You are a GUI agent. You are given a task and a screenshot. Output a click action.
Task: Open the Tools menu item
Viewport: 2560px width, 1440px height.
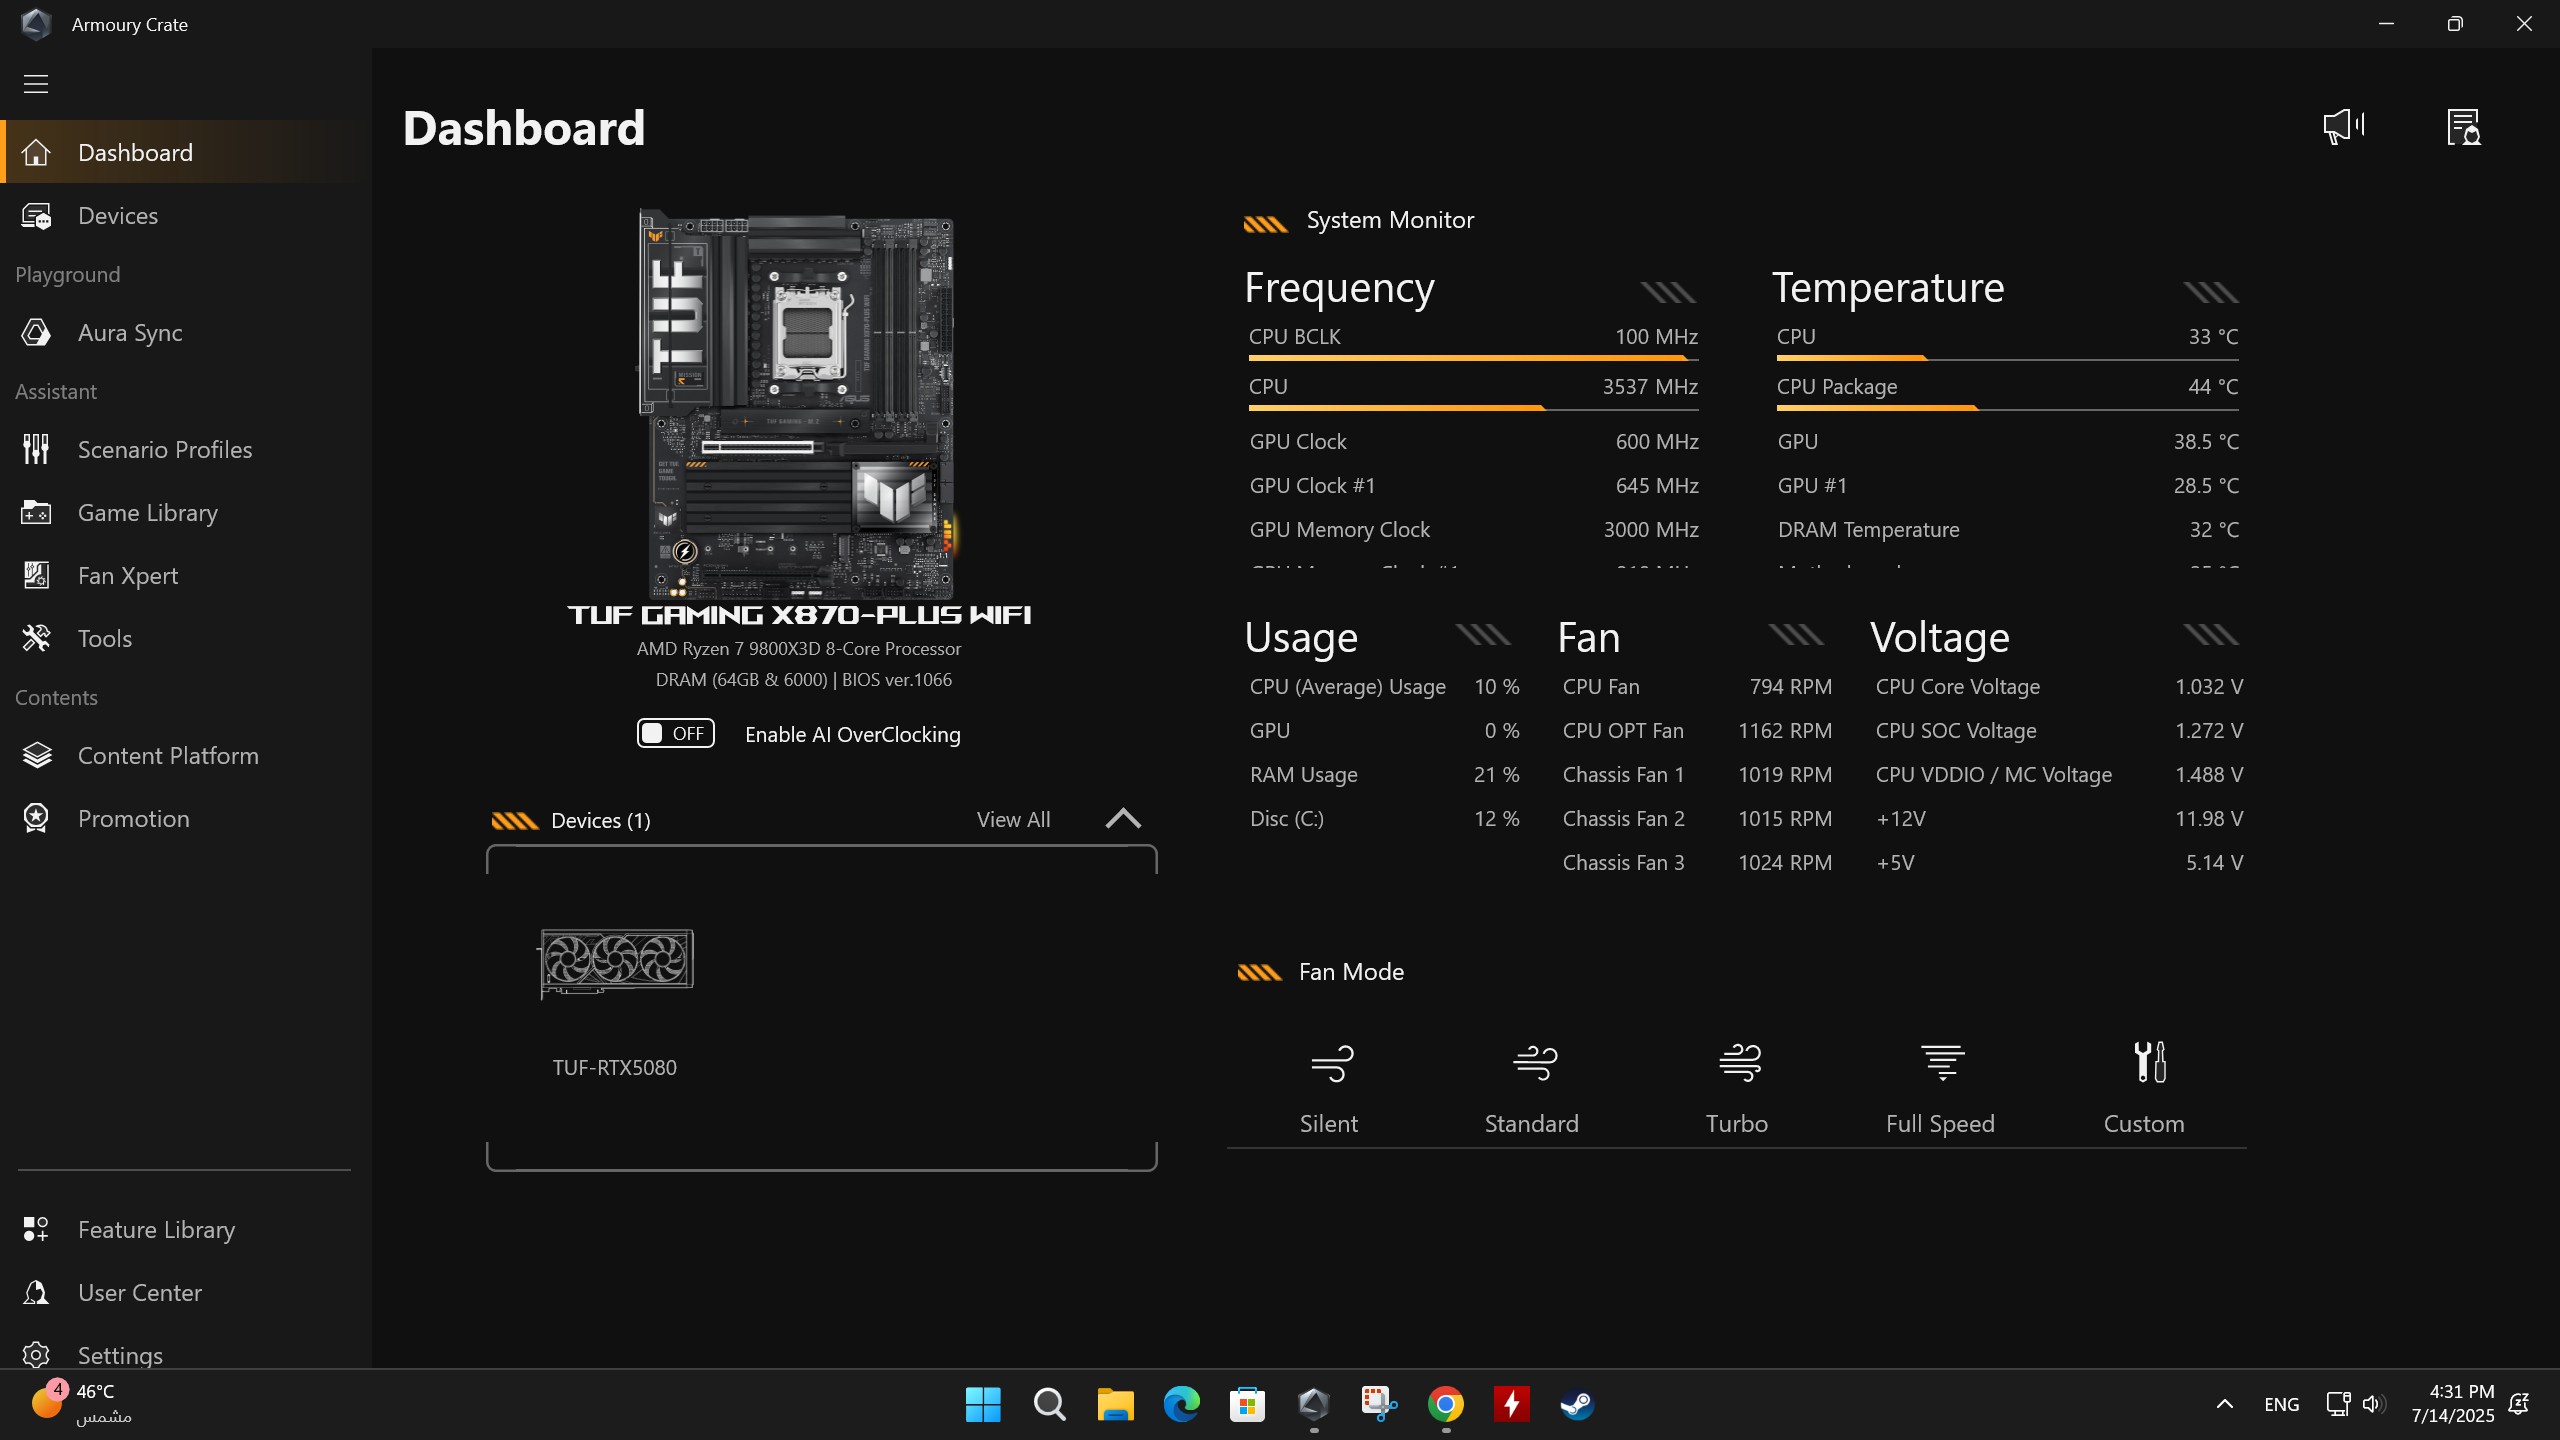click(185, 639)
